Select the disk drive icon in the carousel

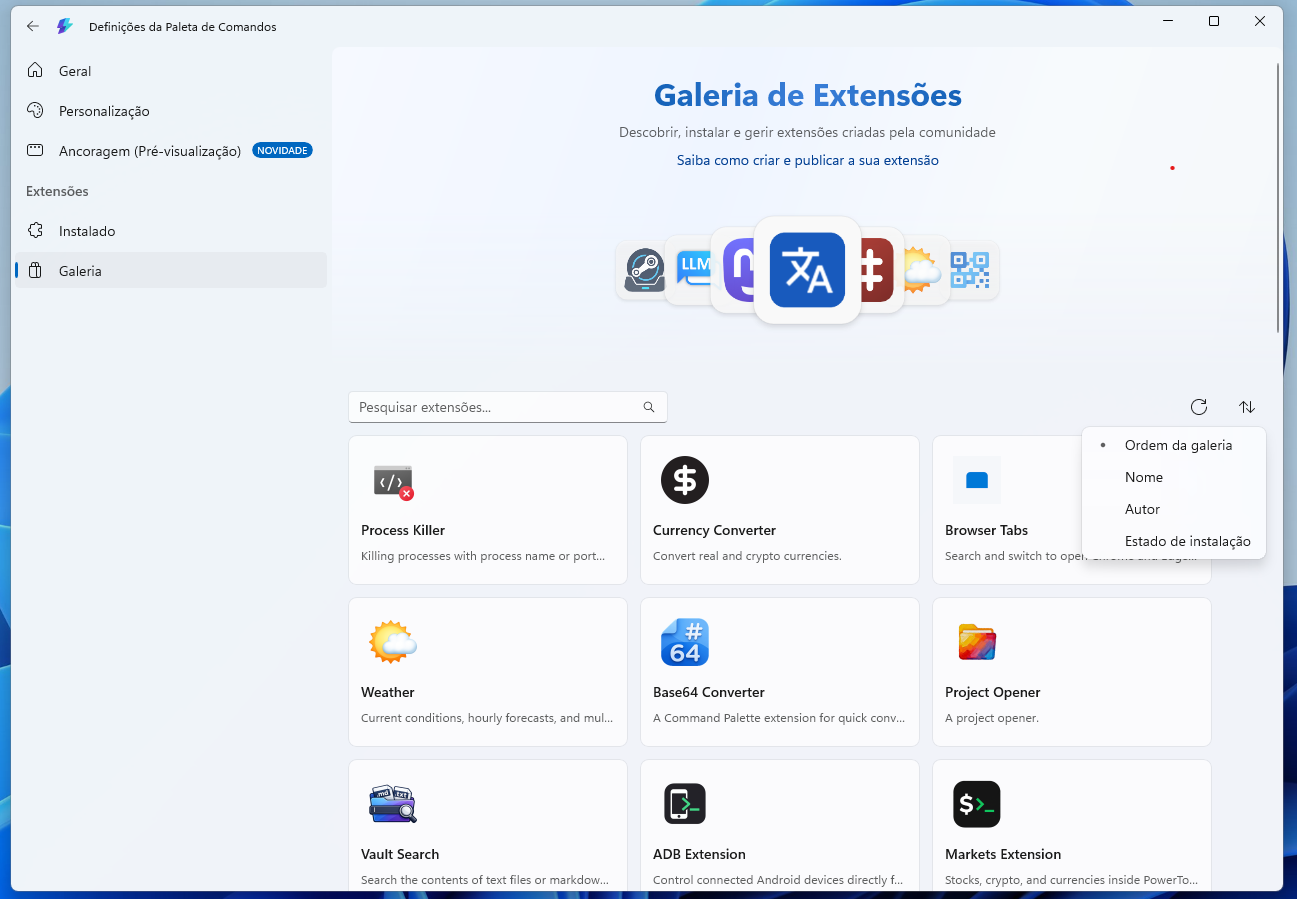tap(644, 271)
